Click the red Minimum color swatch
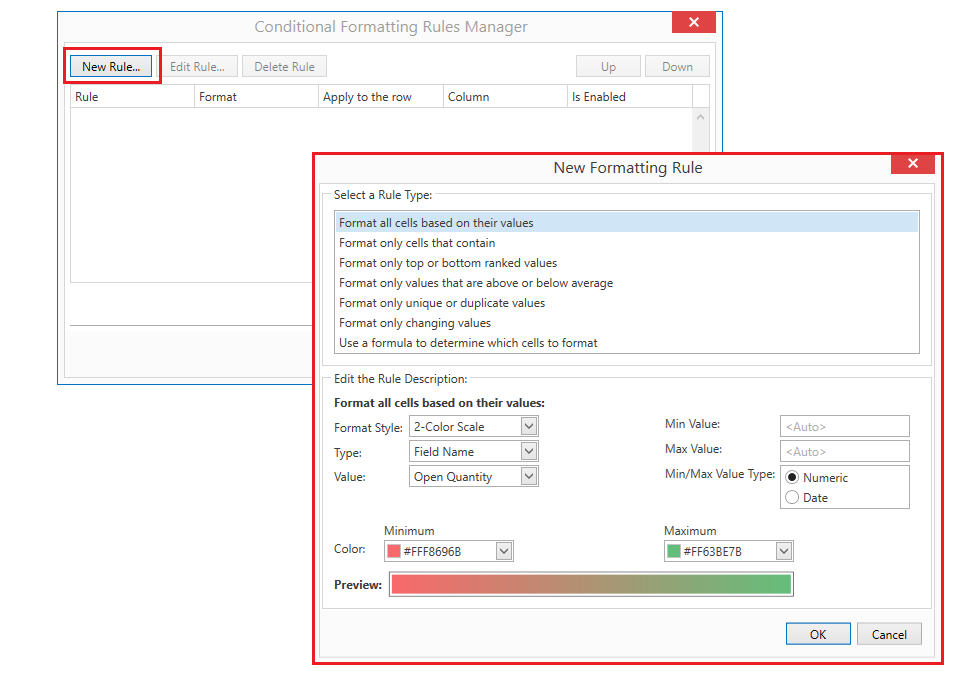 (394, 551)
